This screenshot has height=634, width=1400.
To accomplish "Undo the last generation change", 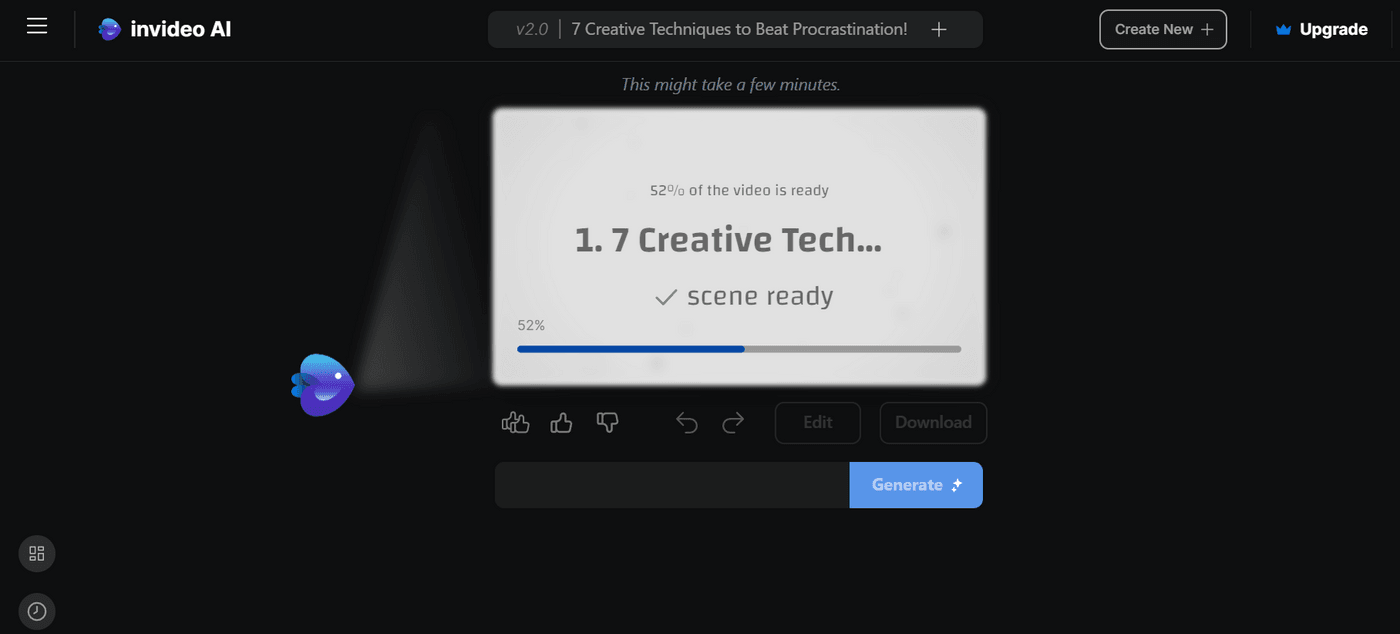I will tap(687, 422).
